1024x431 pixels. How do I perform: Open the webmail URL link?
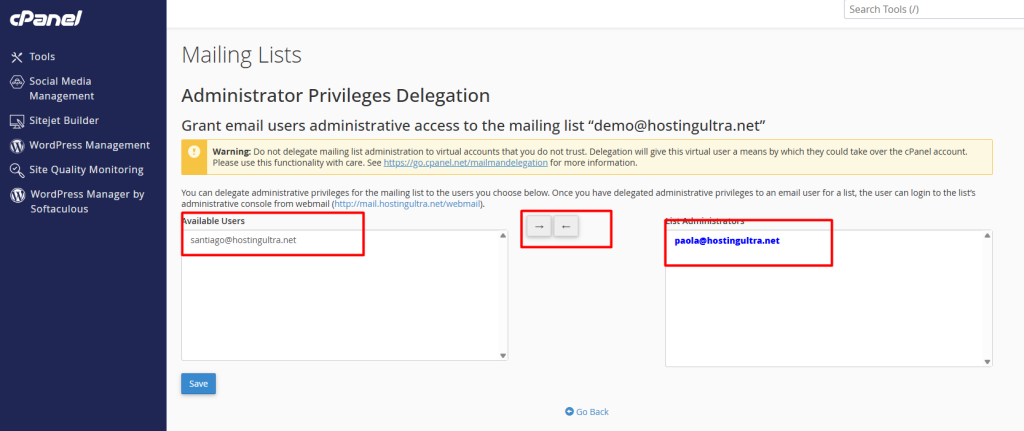pyautogui.click(x=408, y=204)
